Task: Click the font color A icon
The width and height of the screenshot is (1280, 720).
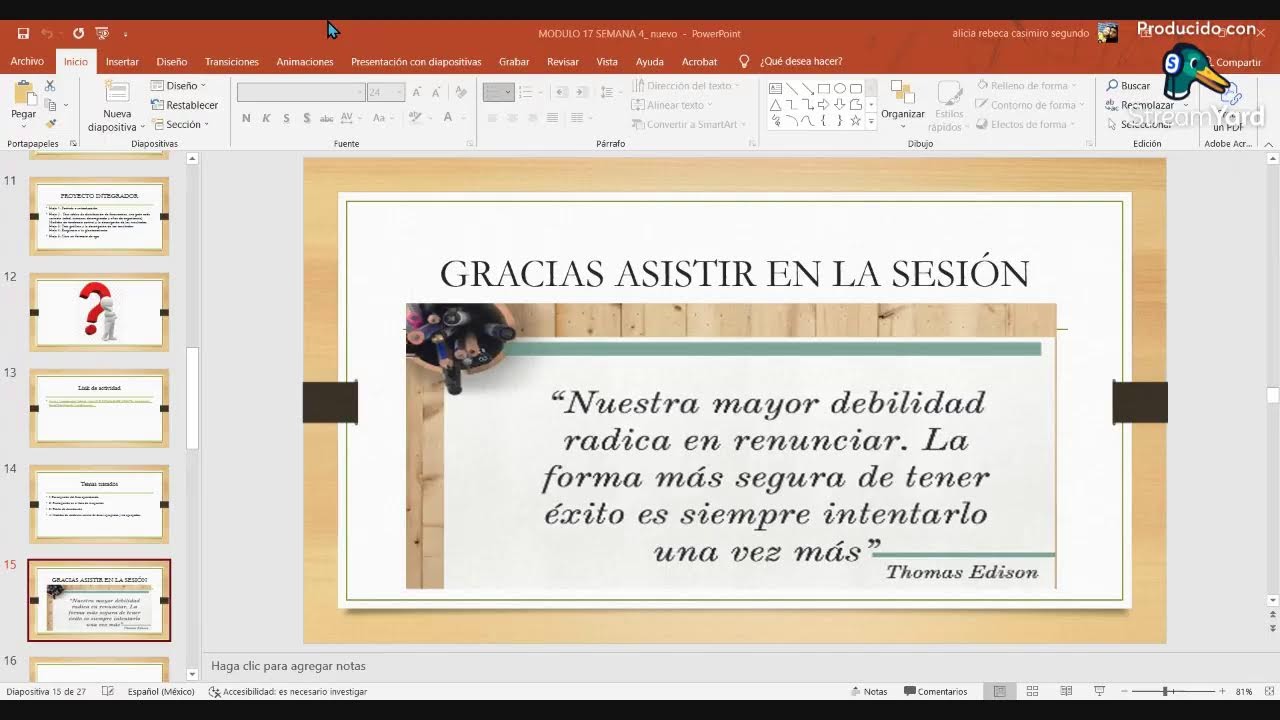Action: (450, 118)
